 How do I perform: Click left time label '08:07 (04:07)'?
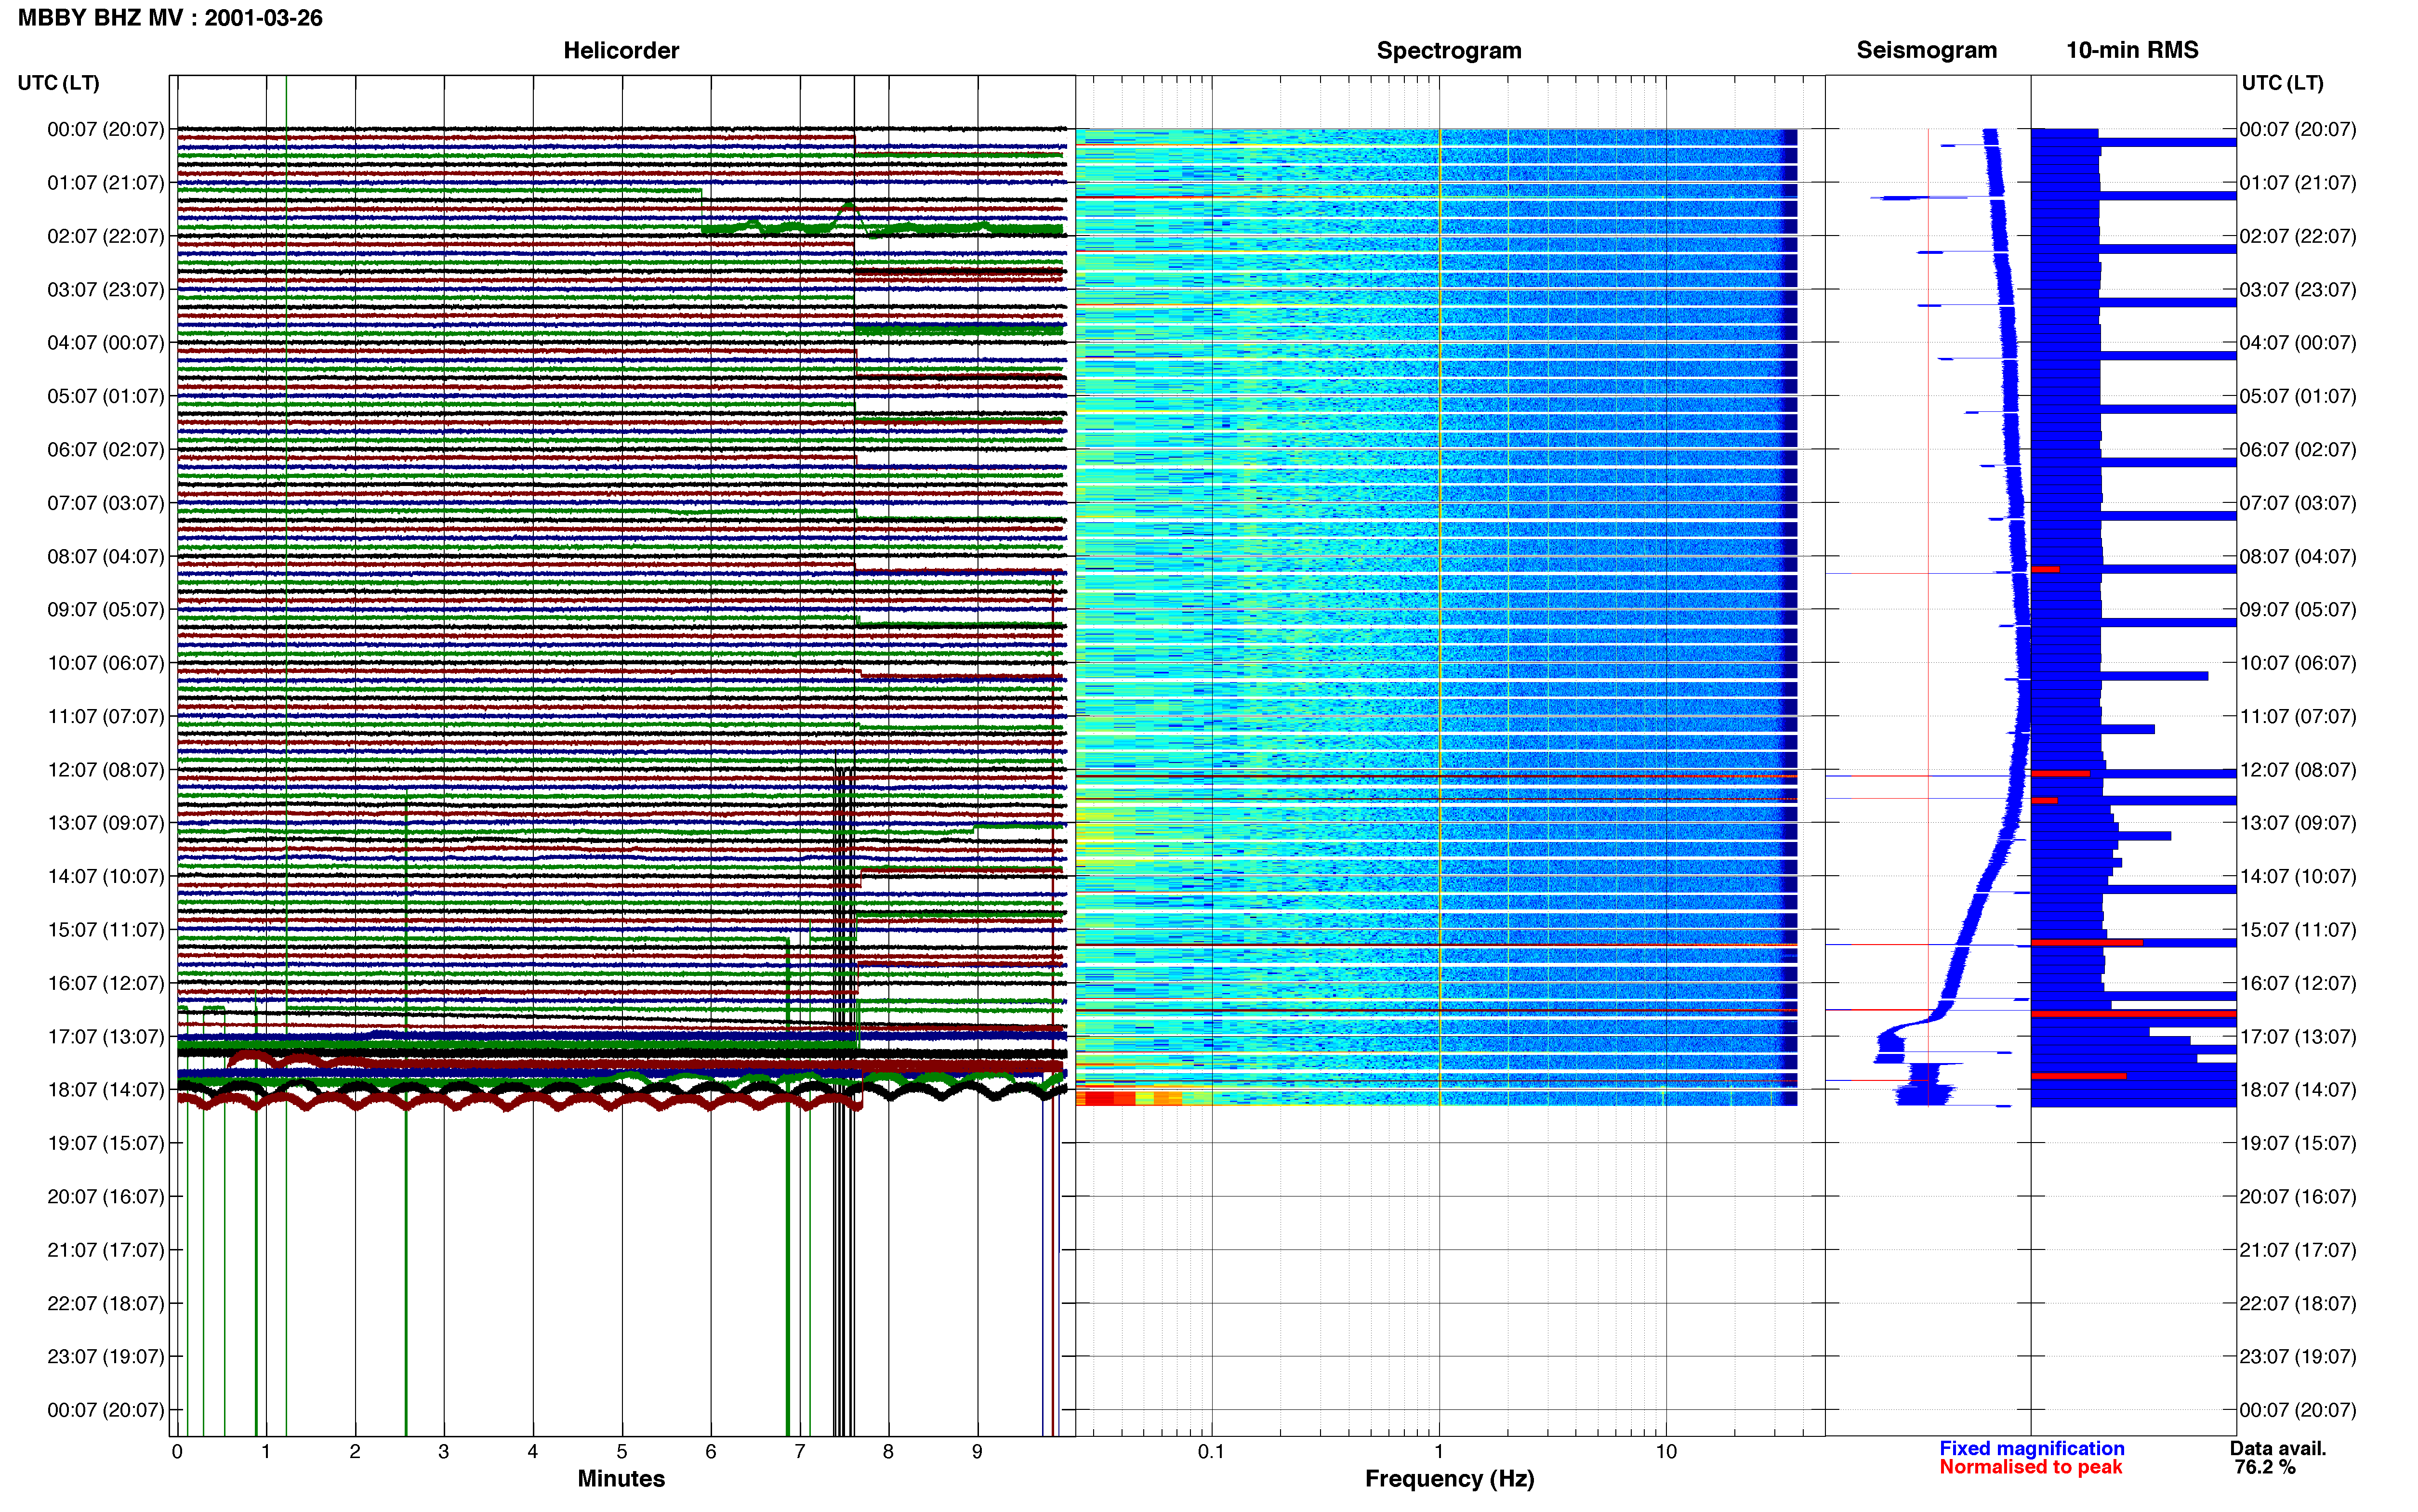[105, 556]
